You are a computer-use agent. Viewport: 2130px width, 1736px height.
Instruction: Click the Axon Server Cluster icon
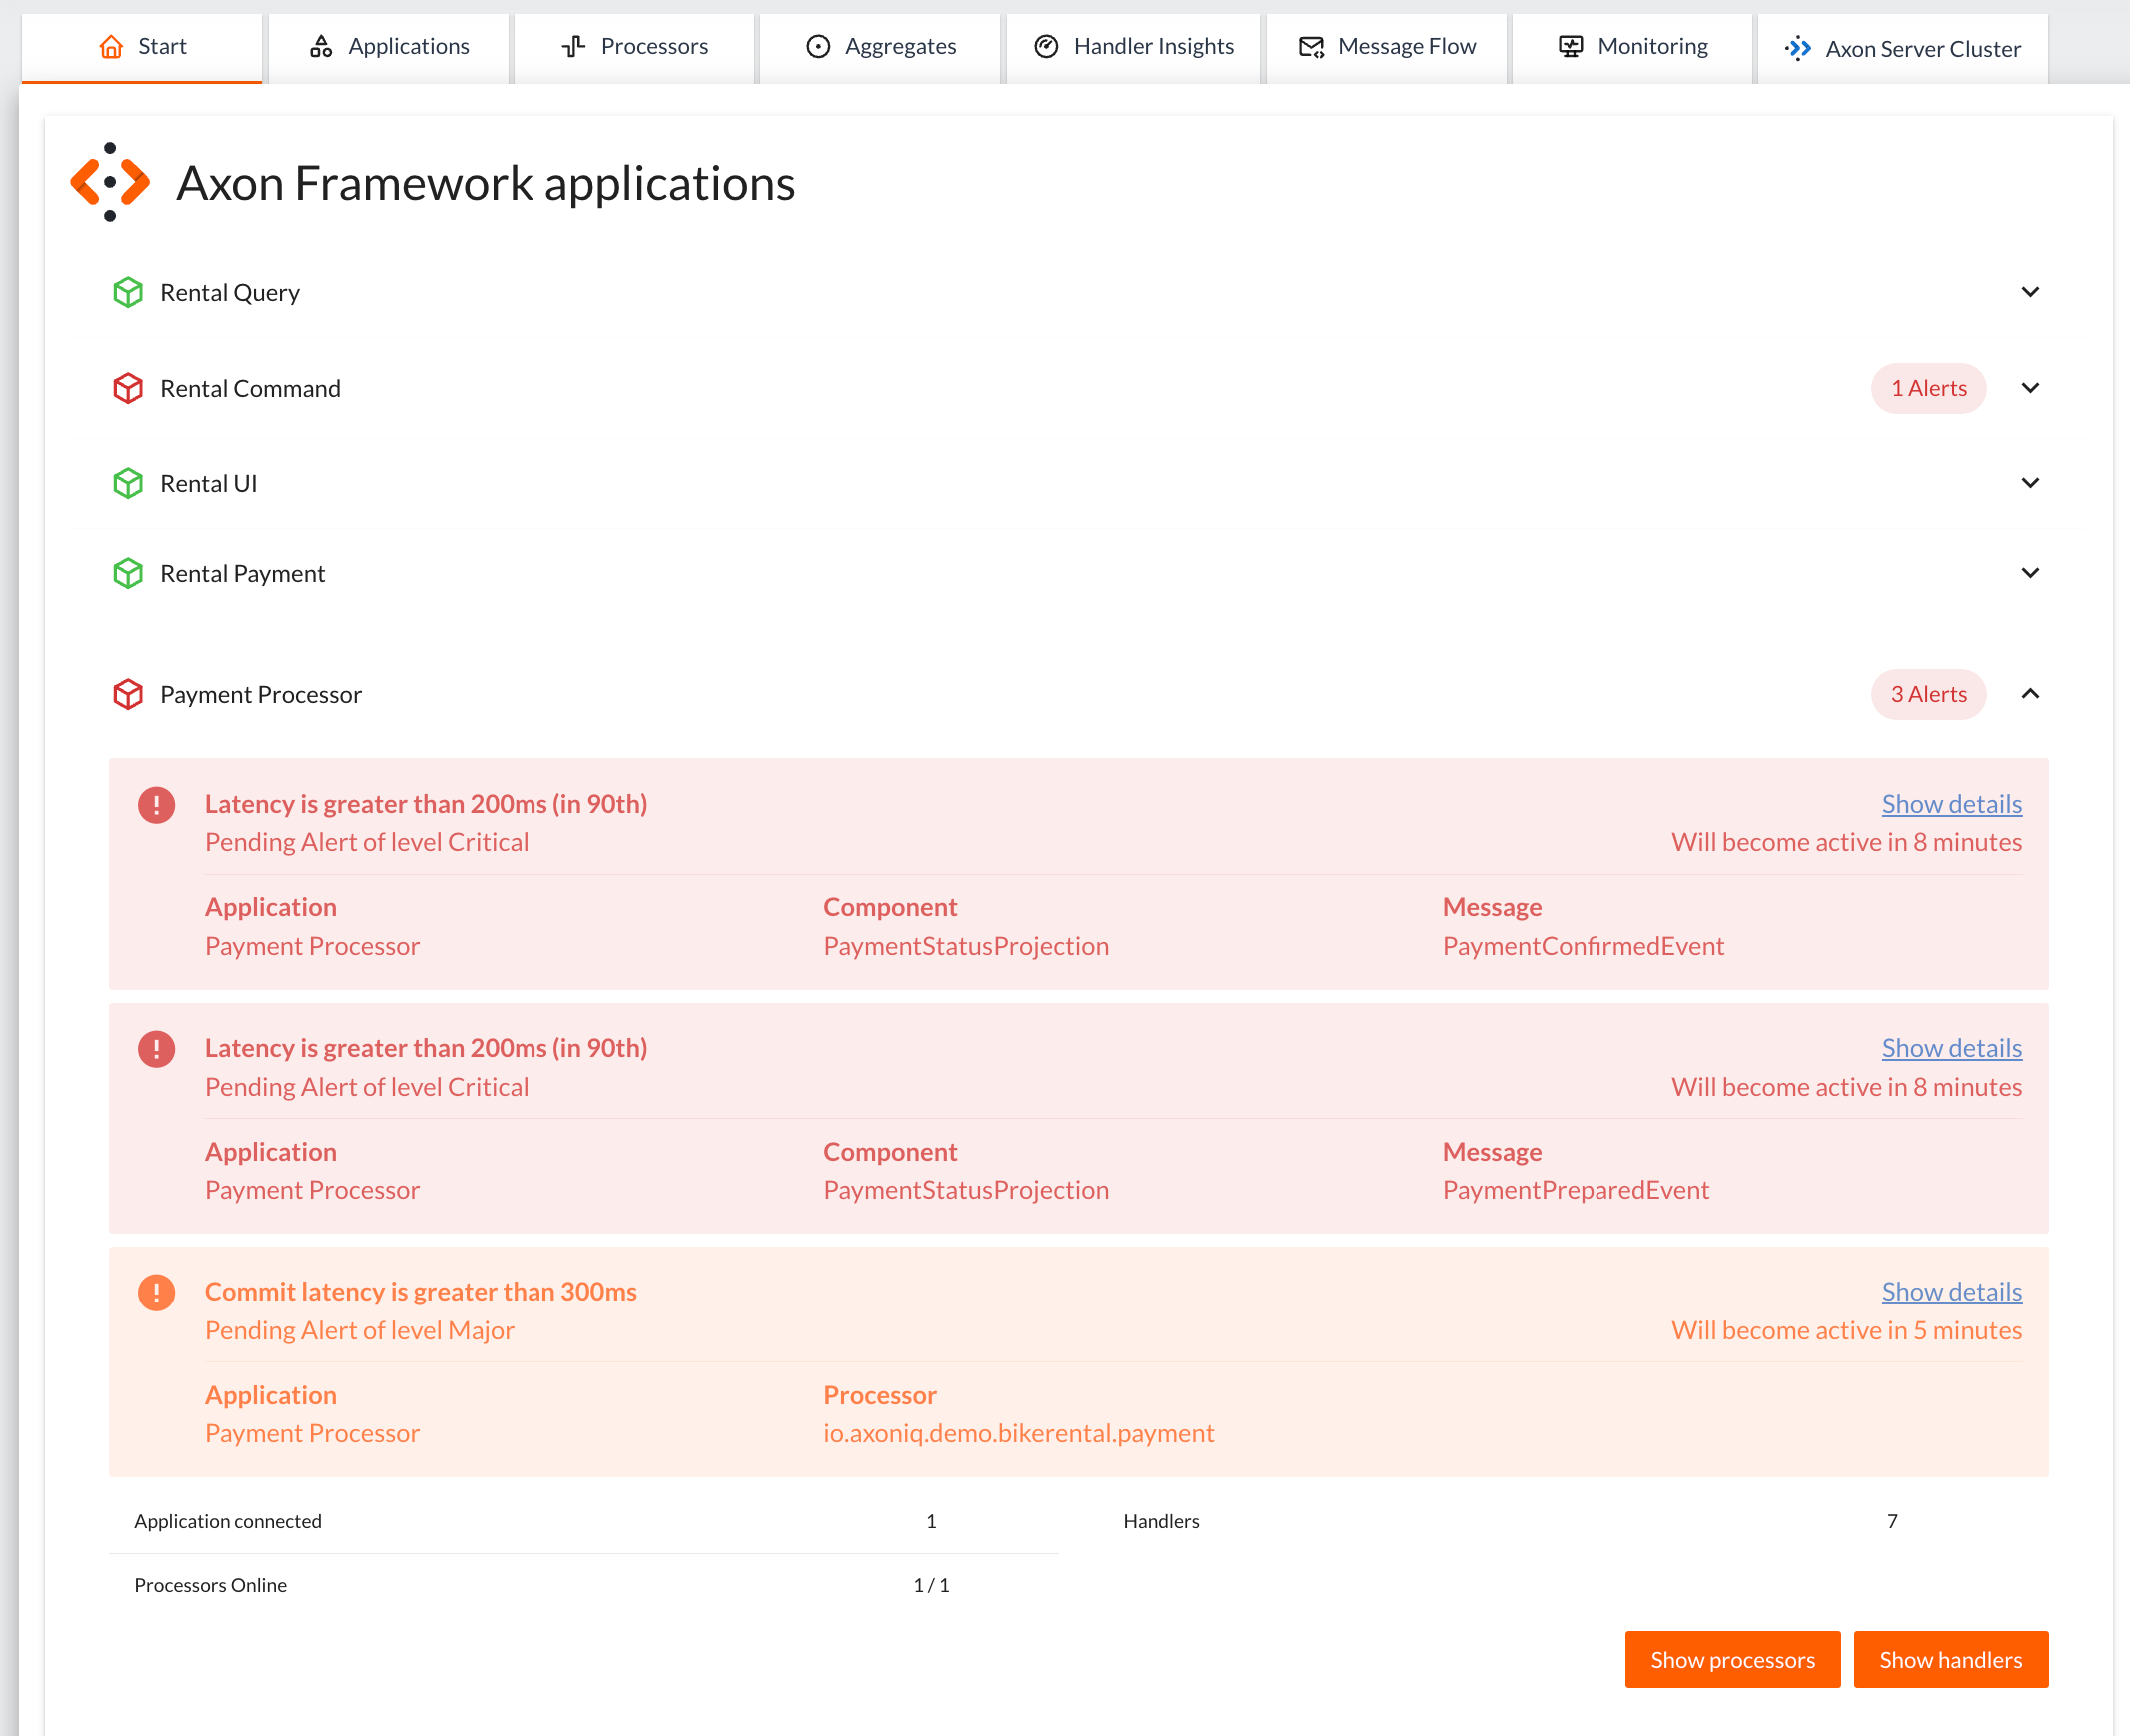click(1798, 48)
